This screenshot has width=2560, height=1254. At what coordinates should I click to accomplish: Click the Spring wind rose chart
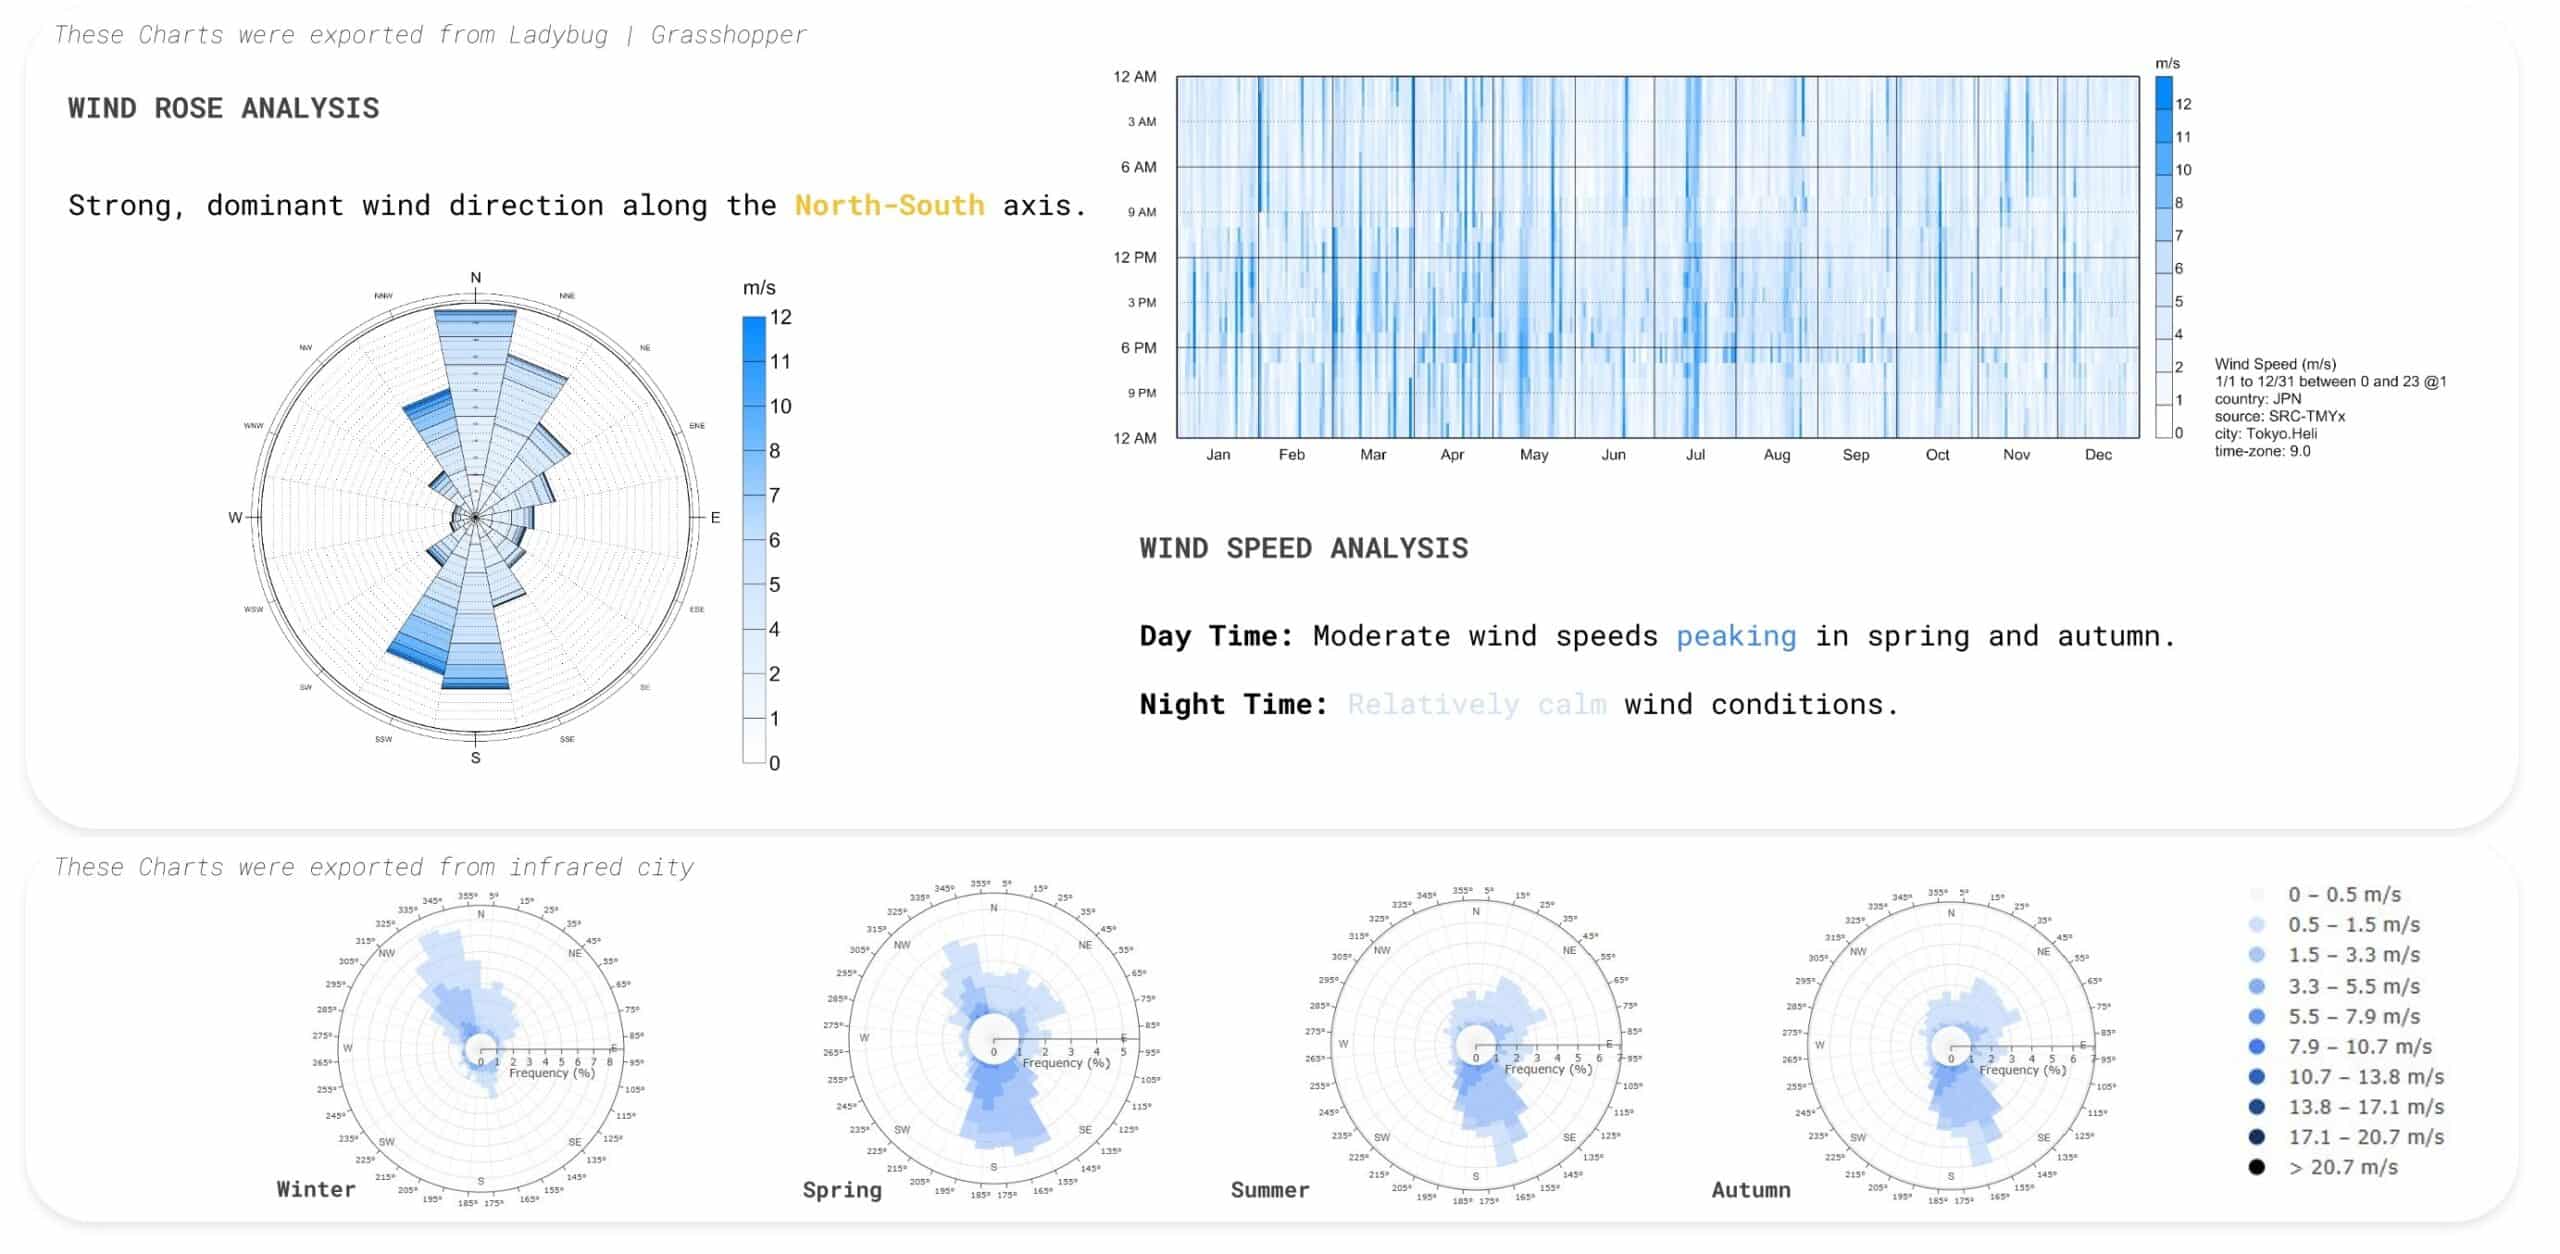click(x=994, y=1040)
